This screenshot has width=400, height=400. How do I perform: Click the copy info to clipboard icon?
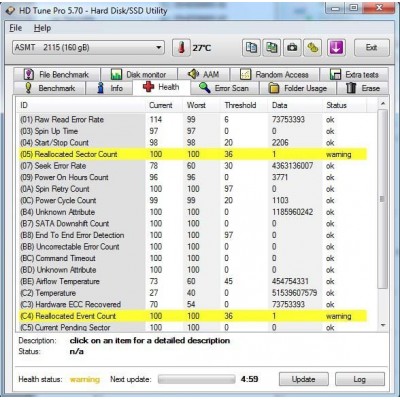coord(251,48)
